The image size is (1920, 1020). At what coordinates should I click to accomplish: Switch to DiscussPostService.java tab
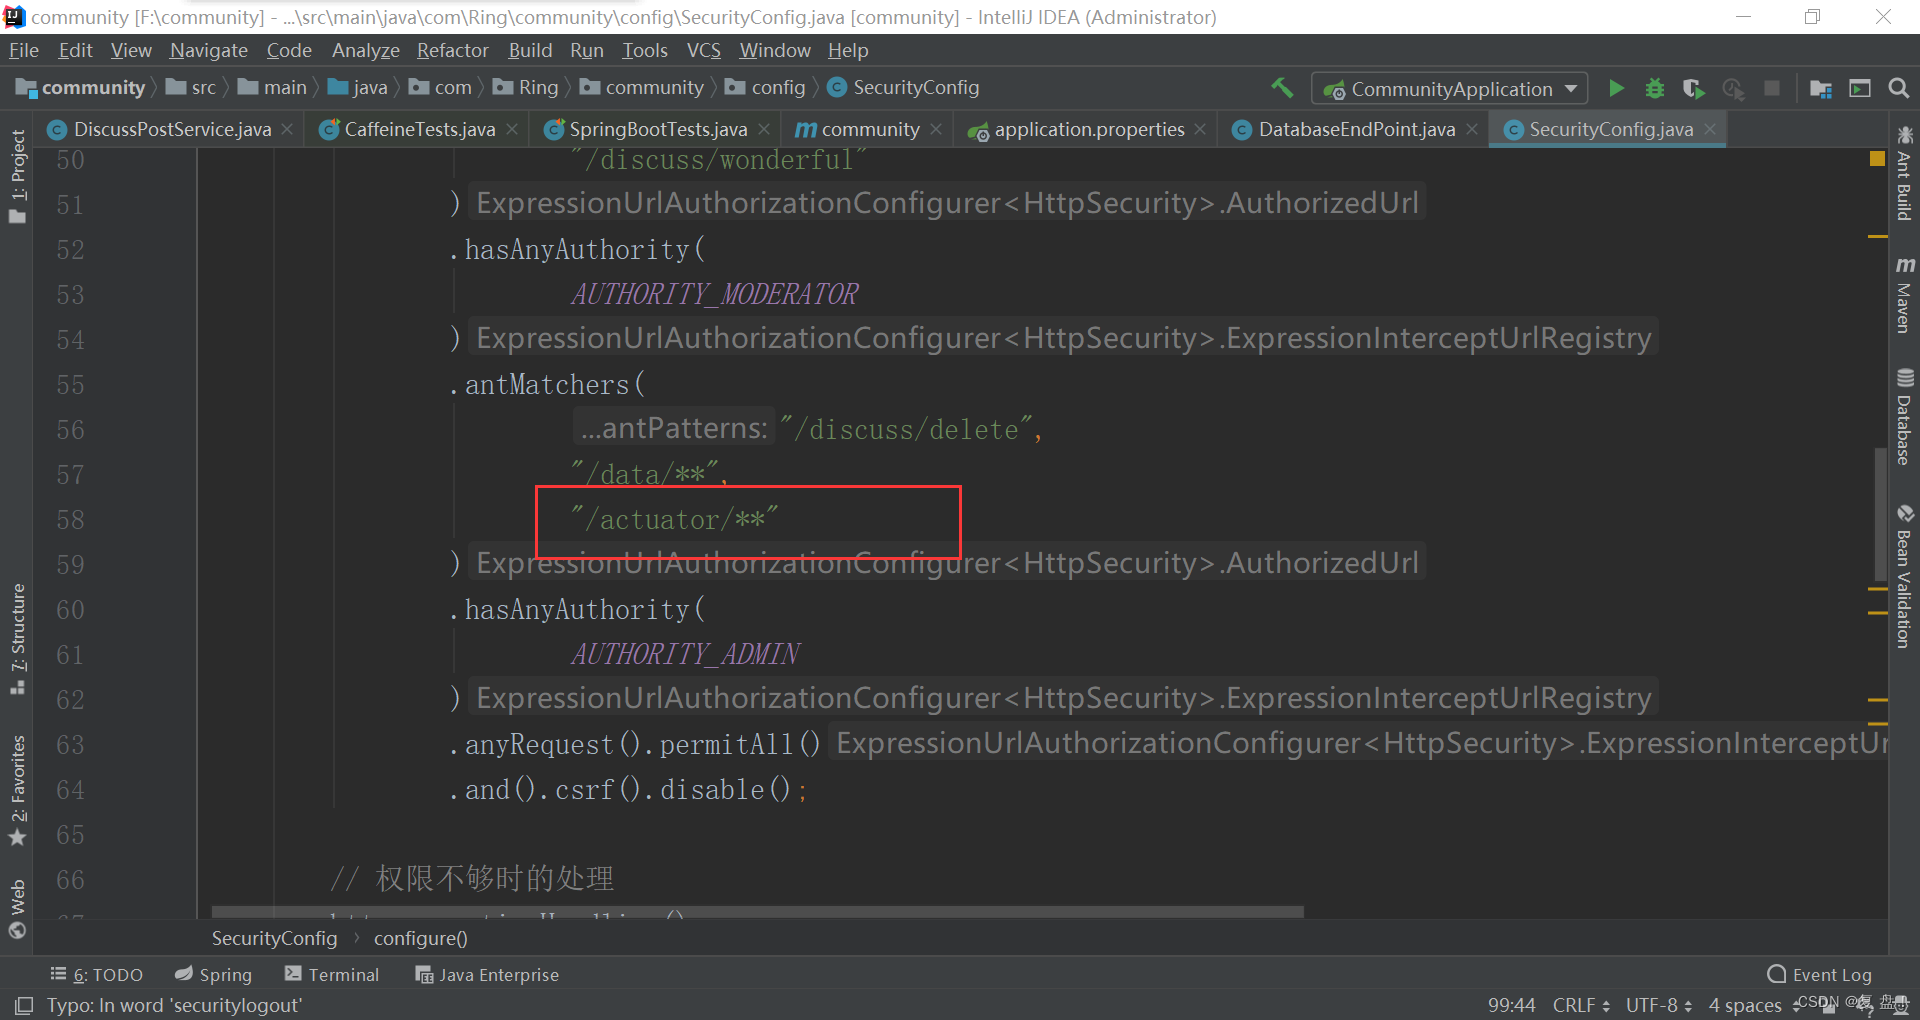(171, 129)
